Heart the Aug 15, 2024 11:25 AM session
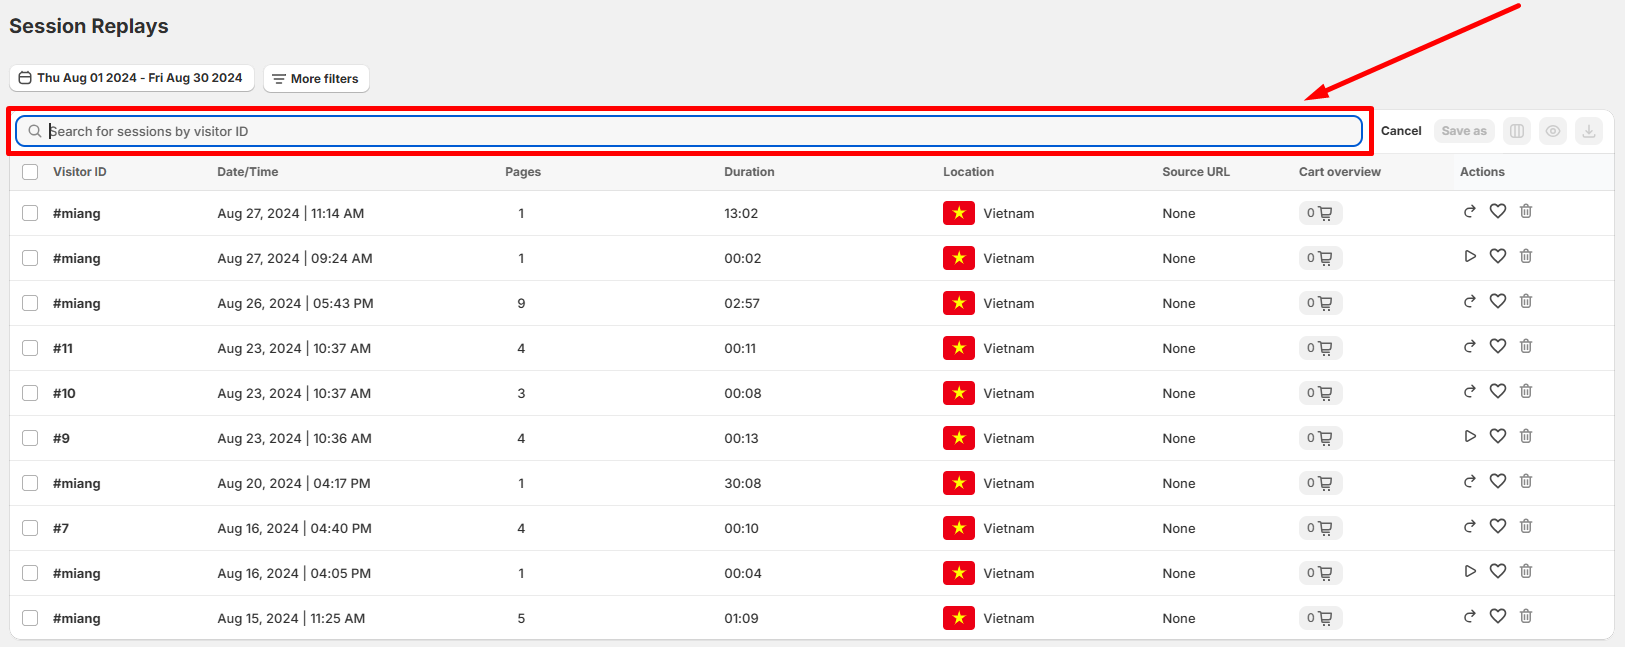This screenshot has width=1625, height=647. [1497, 617]
